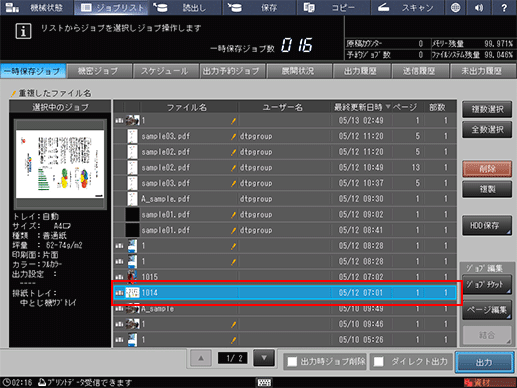This screenshot has height=388, width=517.
Task: Click the pencil icon on sample03.pdf 11:20 row
Action: click(234, 136)
